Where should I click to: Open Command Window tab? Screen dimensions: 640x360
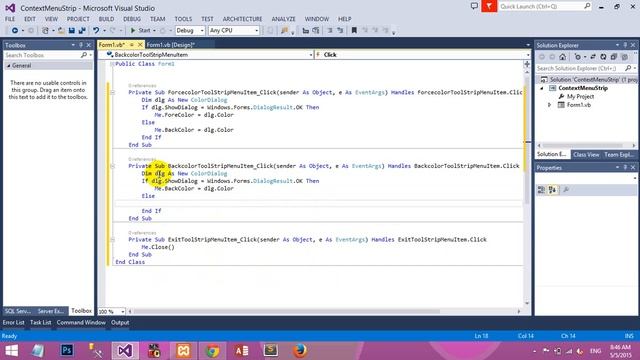click(81, 322)
